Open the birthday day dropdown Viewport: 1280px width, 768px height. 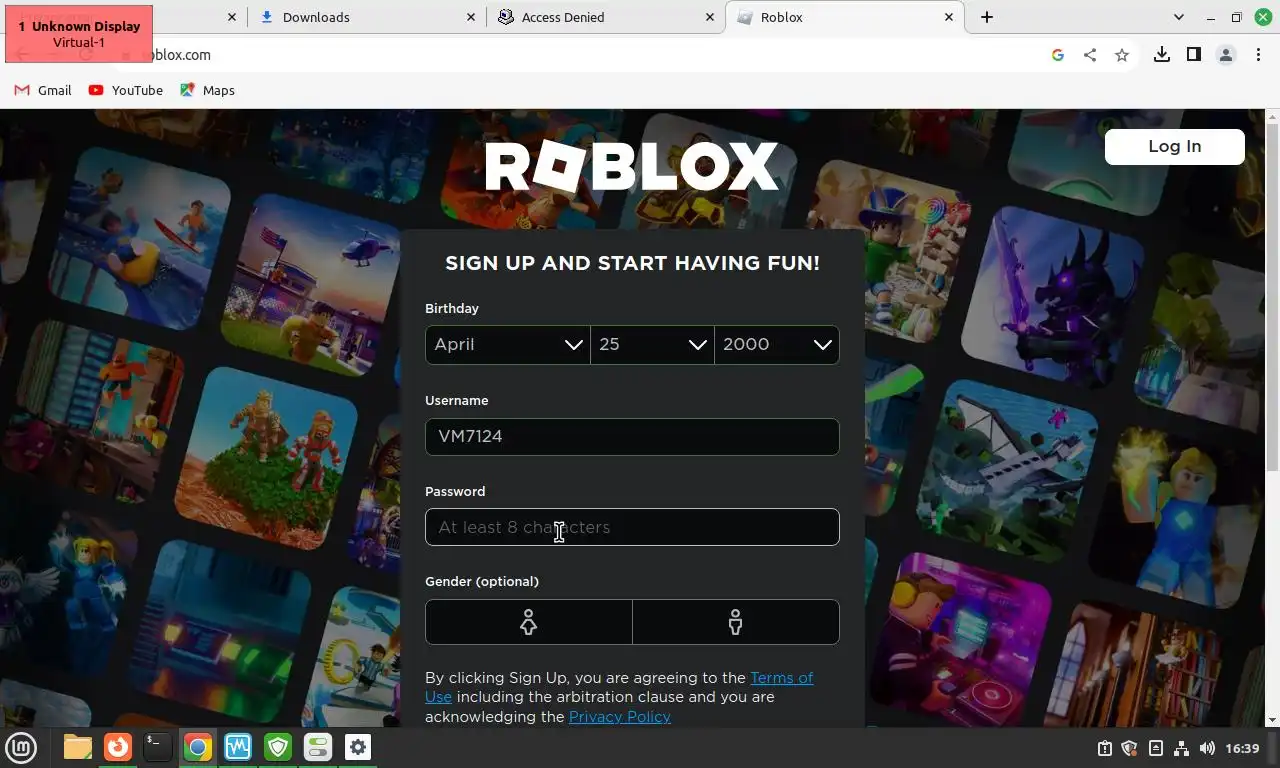652,344
